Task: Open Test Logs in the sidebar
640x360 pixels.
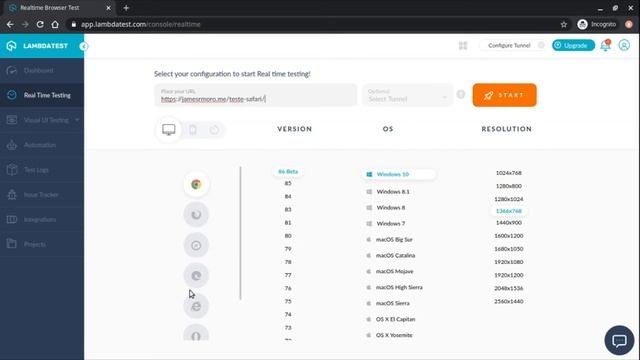Action: [x=42, y=170]
